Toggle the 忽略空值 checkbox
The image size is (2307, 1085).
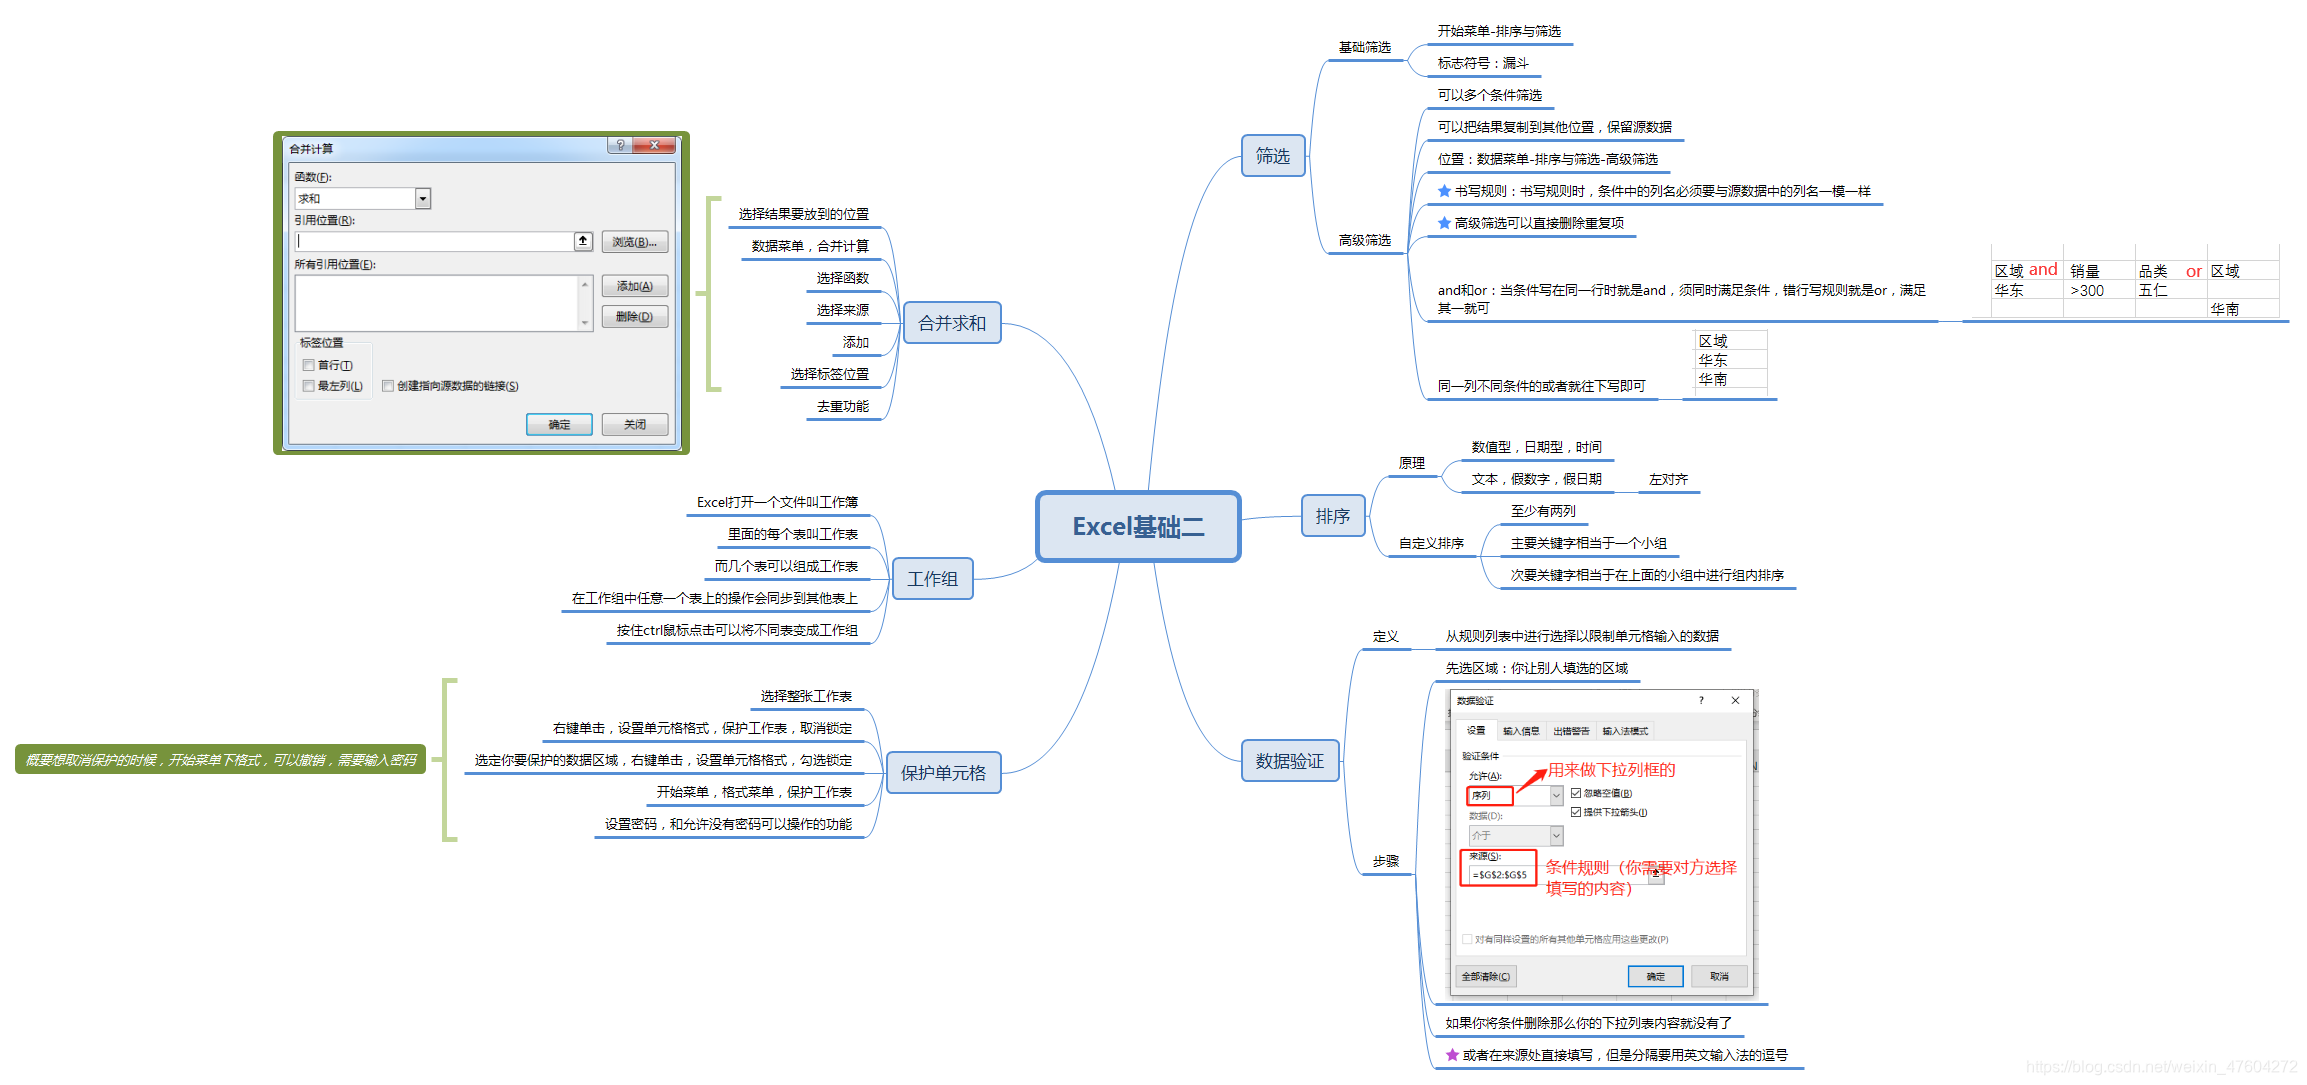1576,793
